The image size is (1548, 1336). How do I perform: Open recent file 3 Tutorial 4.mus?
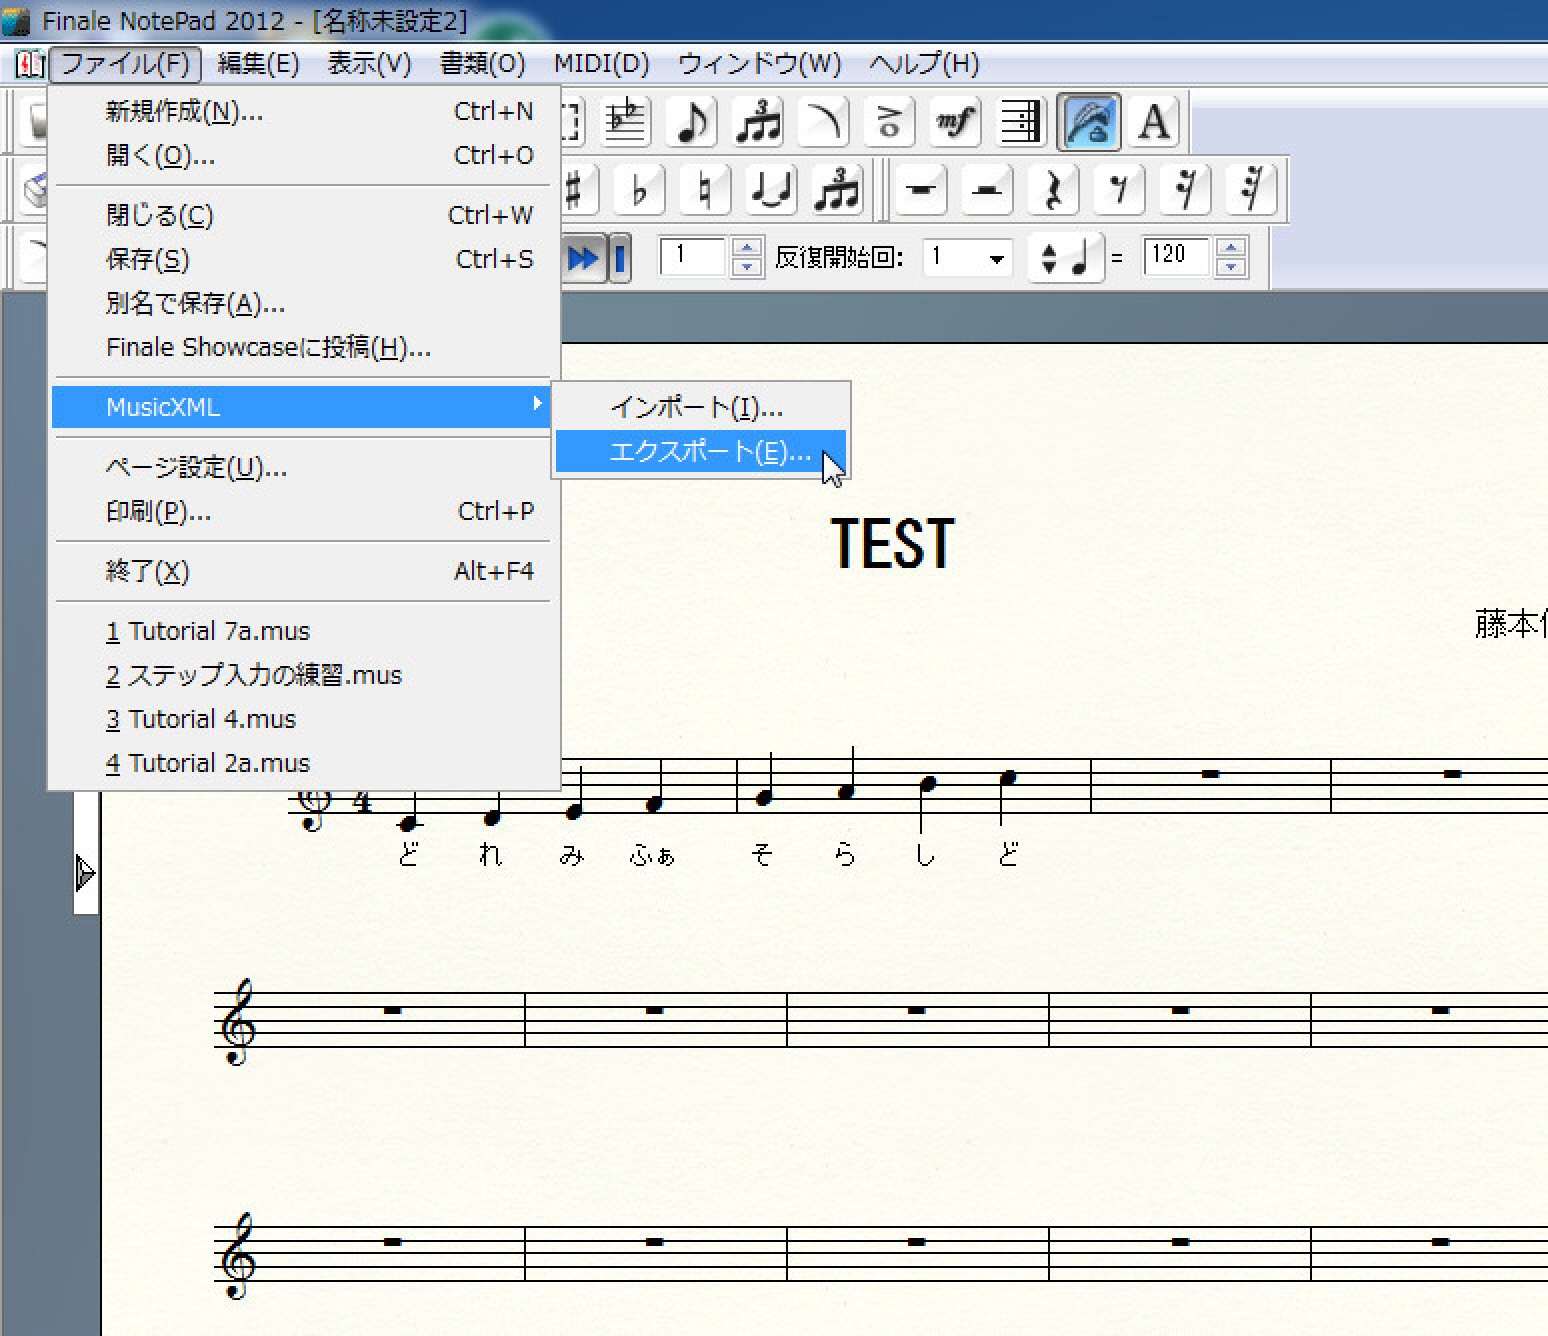click(302, 719)
